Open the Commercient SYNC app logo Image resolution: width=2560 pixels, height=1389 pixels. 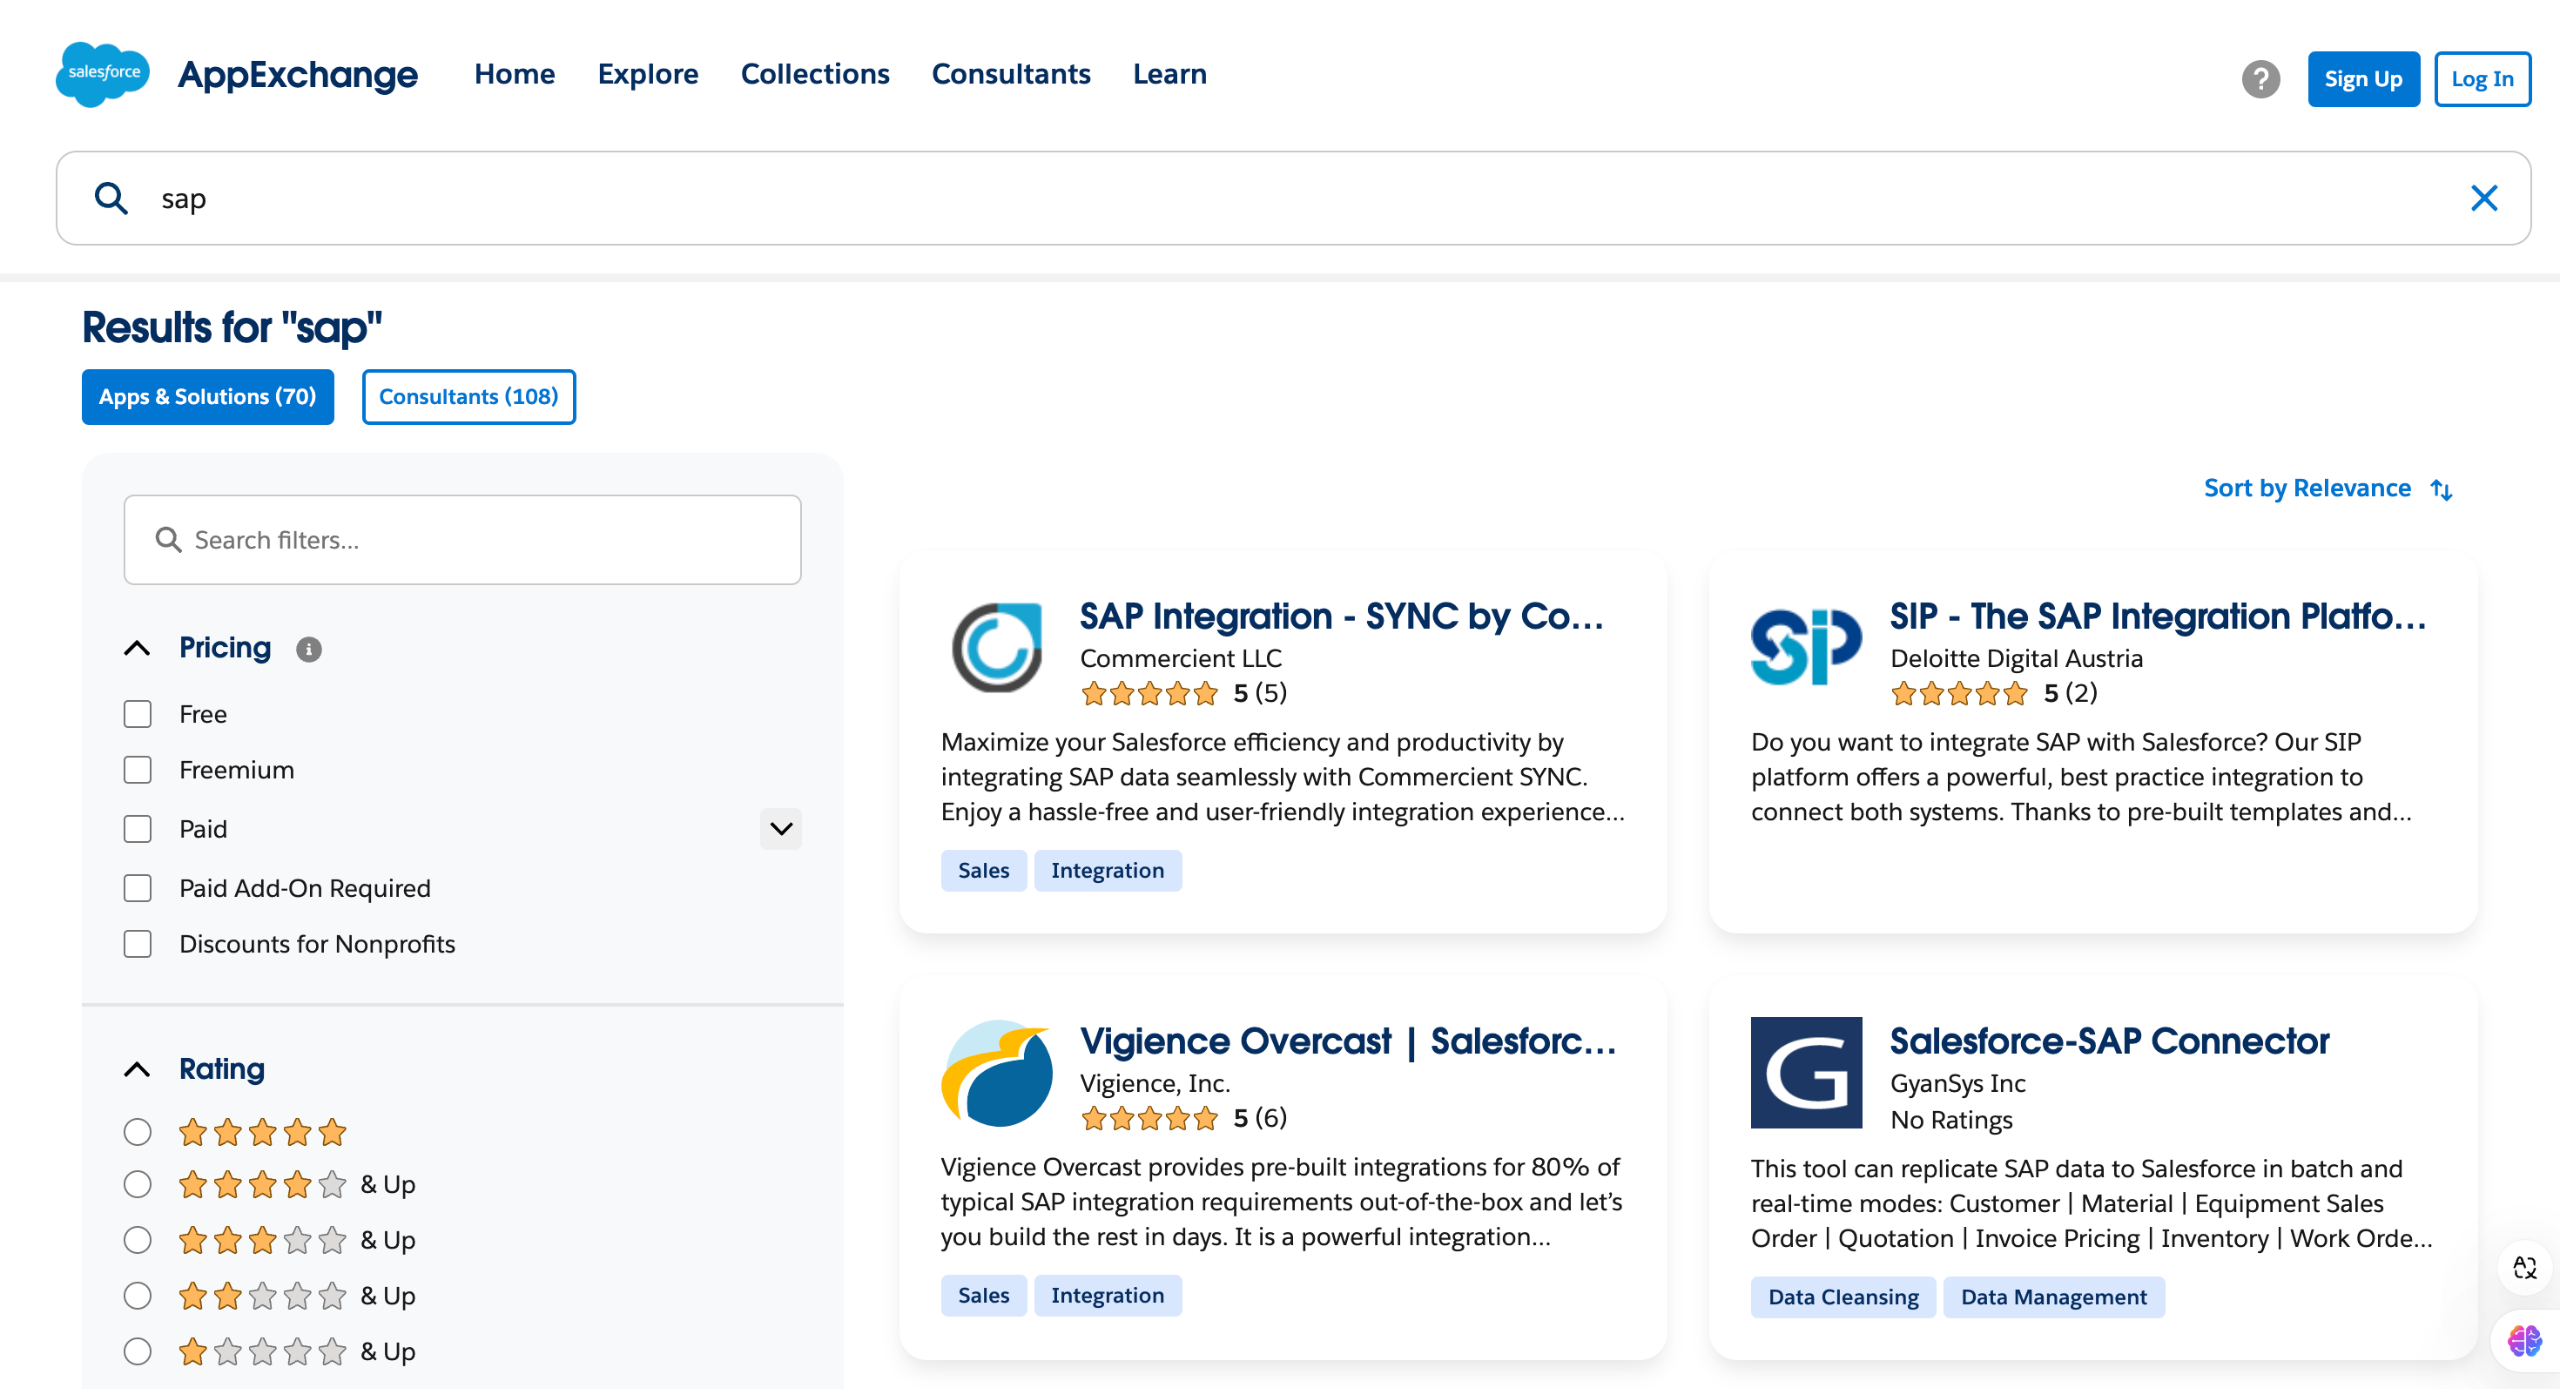(x=997, y=647)
